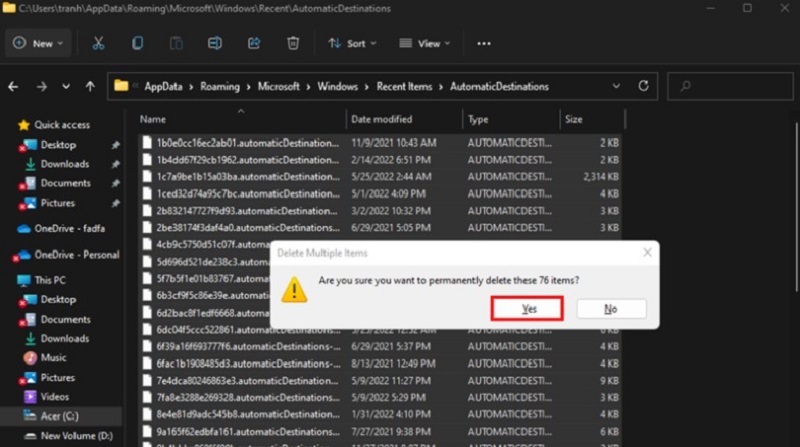Open Videos folder under This PC

coord(55,397)
